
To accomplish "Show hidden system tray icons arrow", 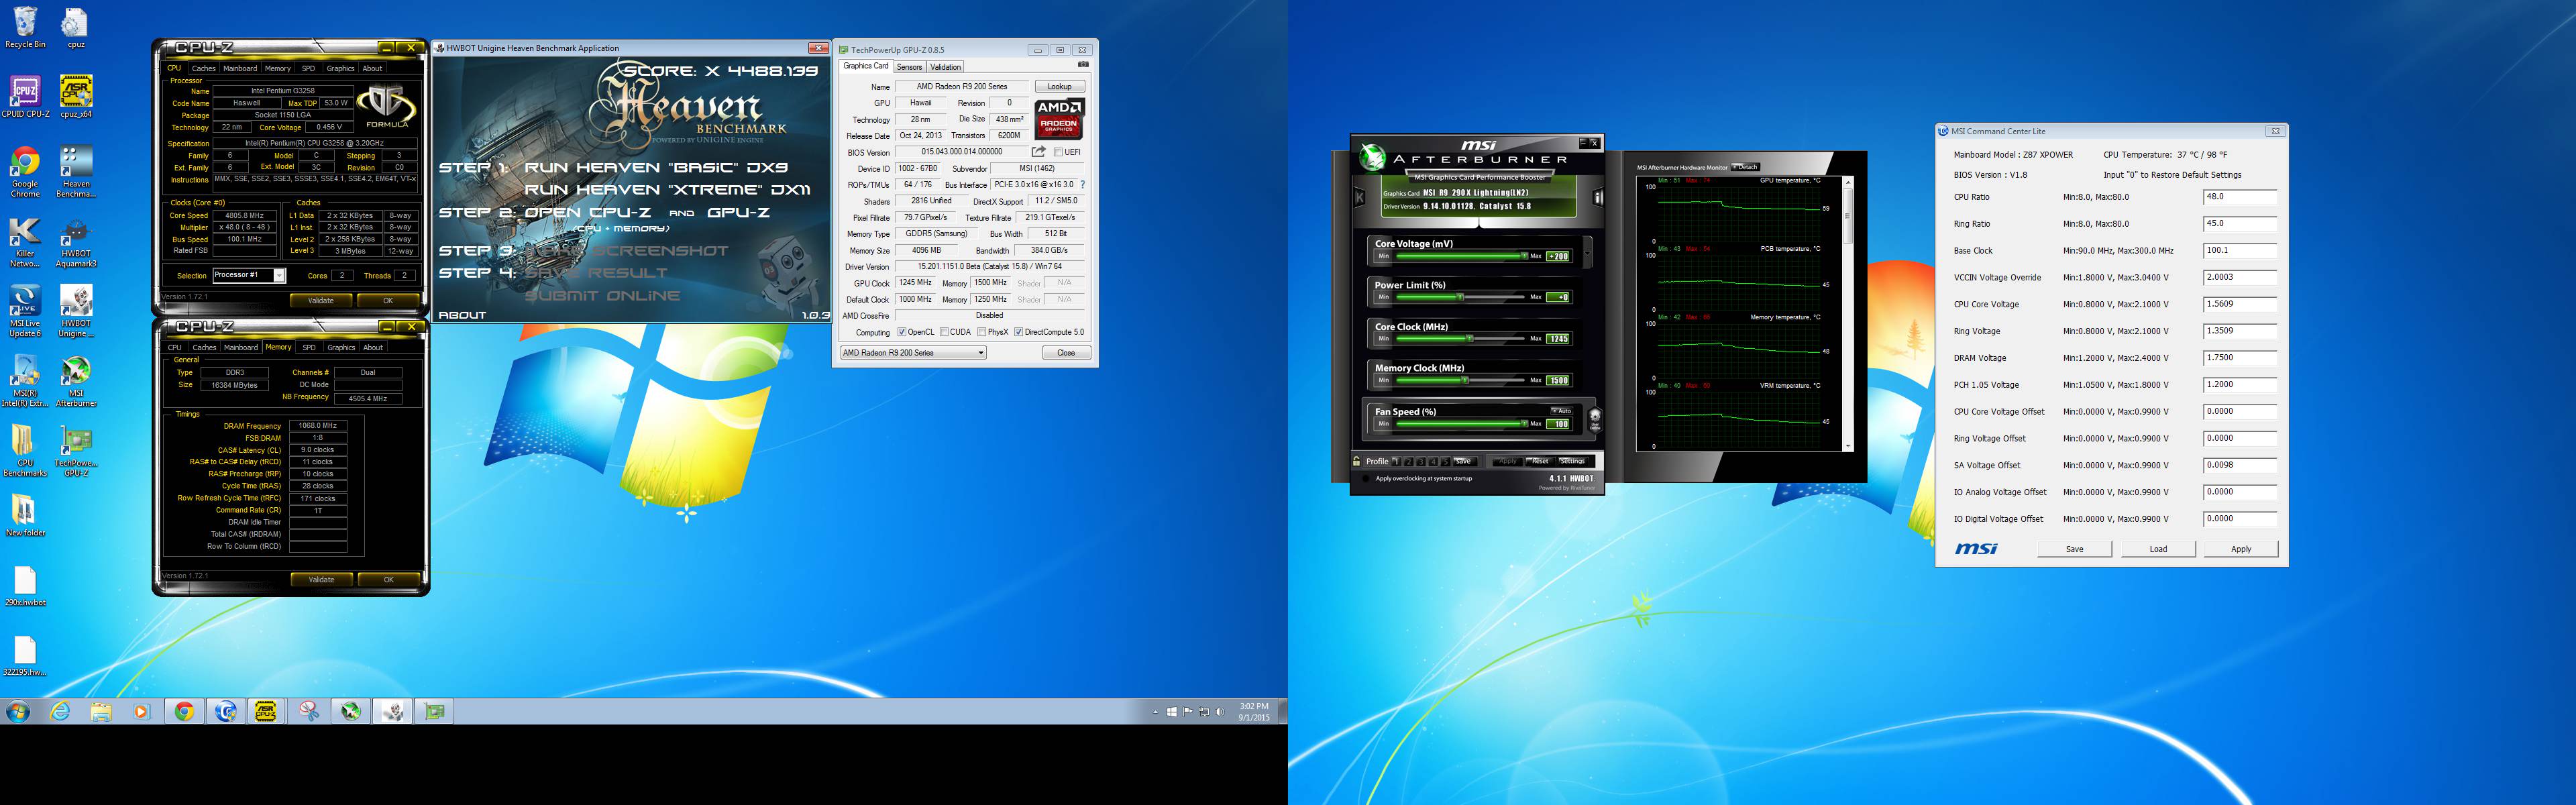I will (x=1155, y=712).
